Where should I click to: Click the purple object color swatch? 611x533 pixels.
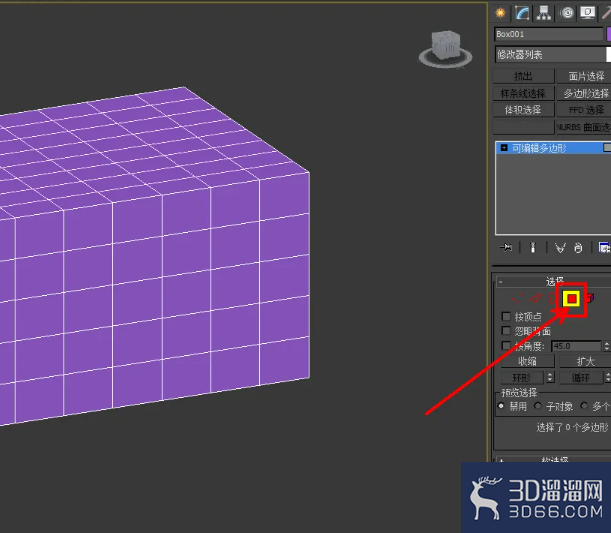pyautogui.click(x=609, y=34)
